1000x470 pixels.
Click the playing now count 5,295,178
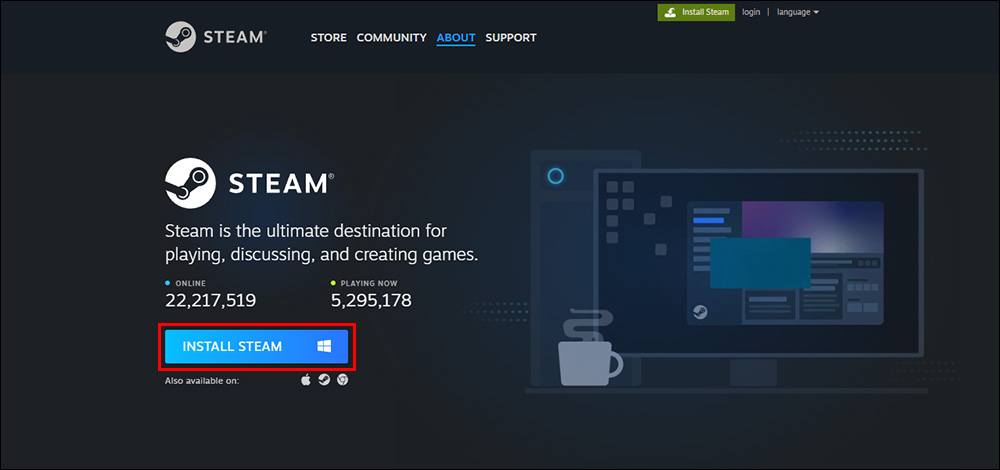[371, 300]
